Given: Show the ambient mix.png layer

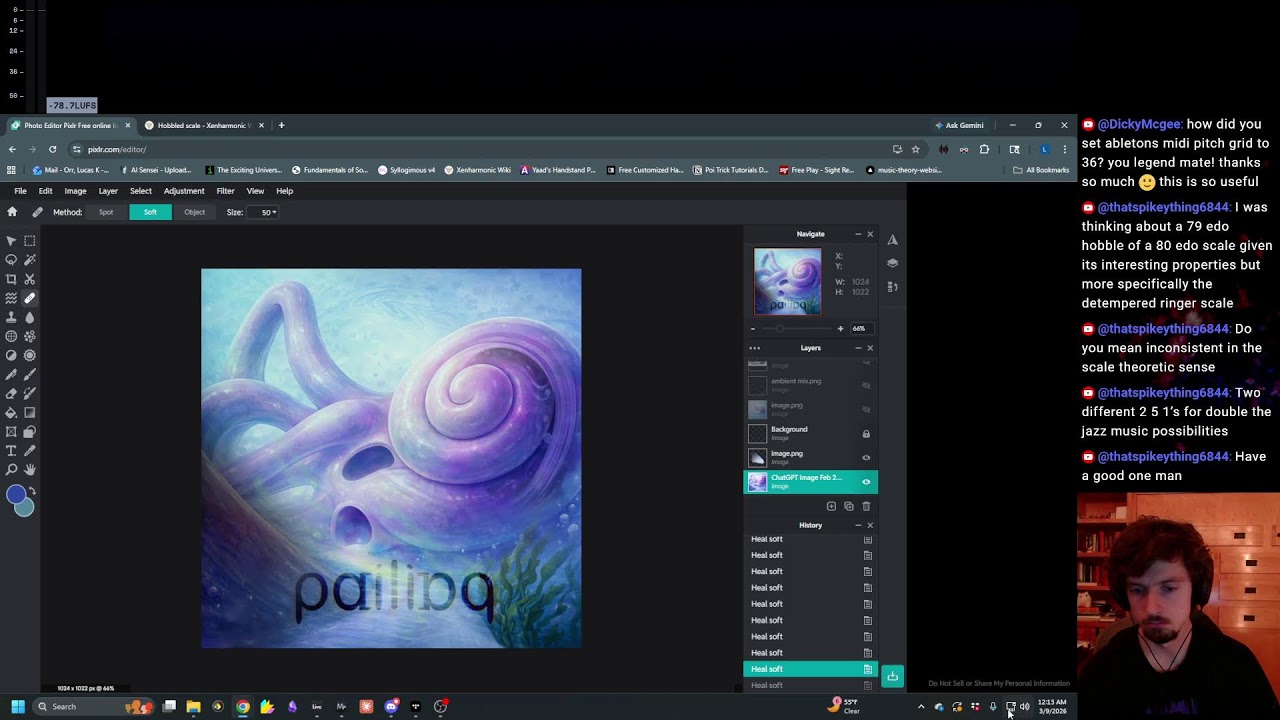Looking at the screenshot, I should (866, 385).
